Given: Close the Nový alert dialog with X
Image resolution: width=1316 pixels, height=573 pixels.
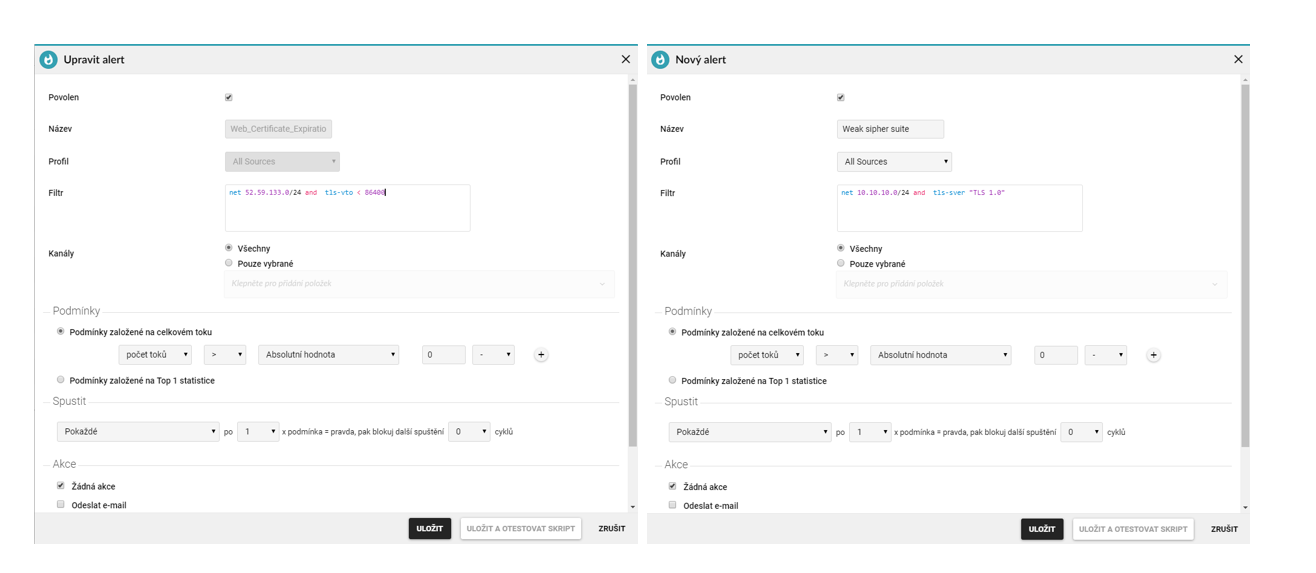Looking at the screenshot, I should click(1238, 60).
